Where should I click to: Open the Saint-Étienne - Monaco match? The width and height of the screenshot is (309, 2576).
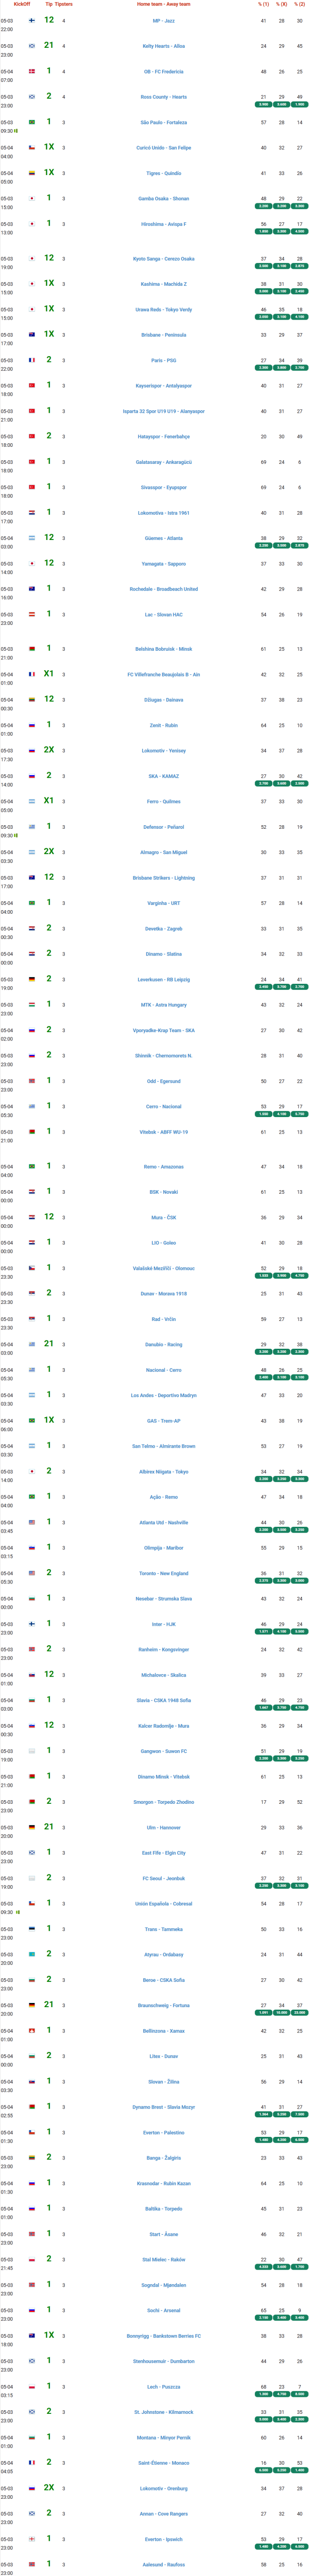[164, 2462]
